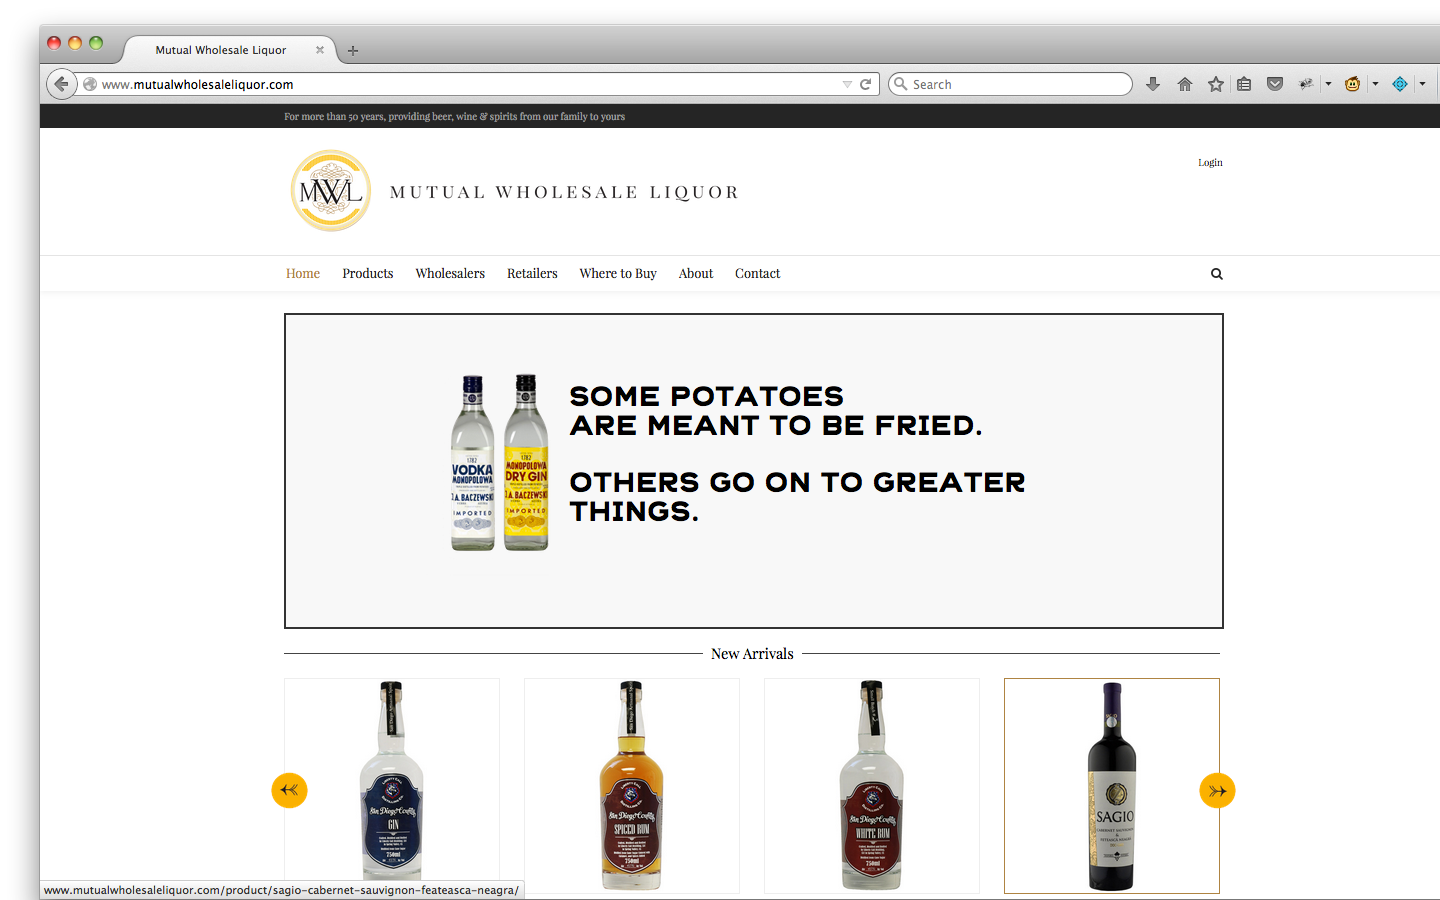Open the Sagio wine bottle thumbnail
This screenshot has width=1440, height=900.
(1112, 786)
